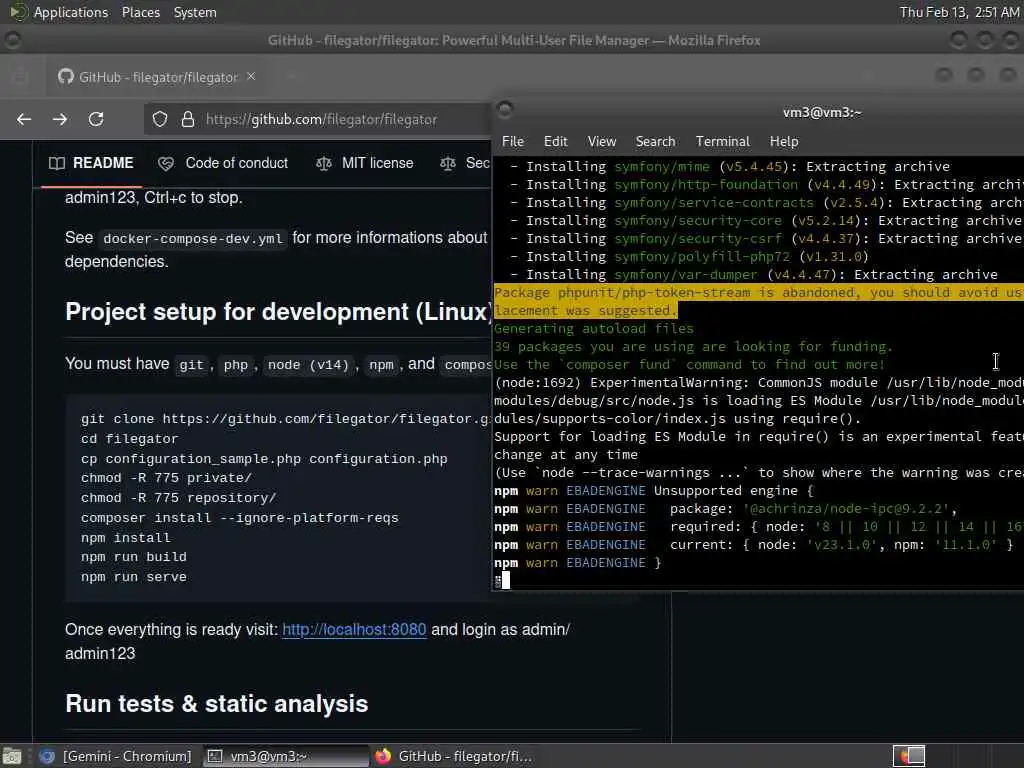1024x768 pixels.
Task: Click the Code of conduct heart icon
Action: [x=166, y=163]
